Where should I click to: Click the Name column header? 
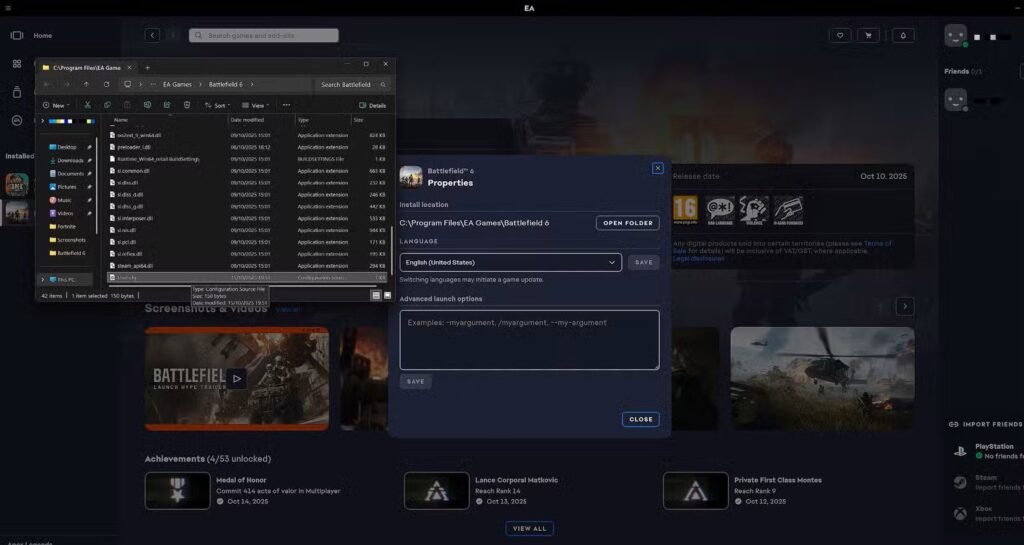121,120
